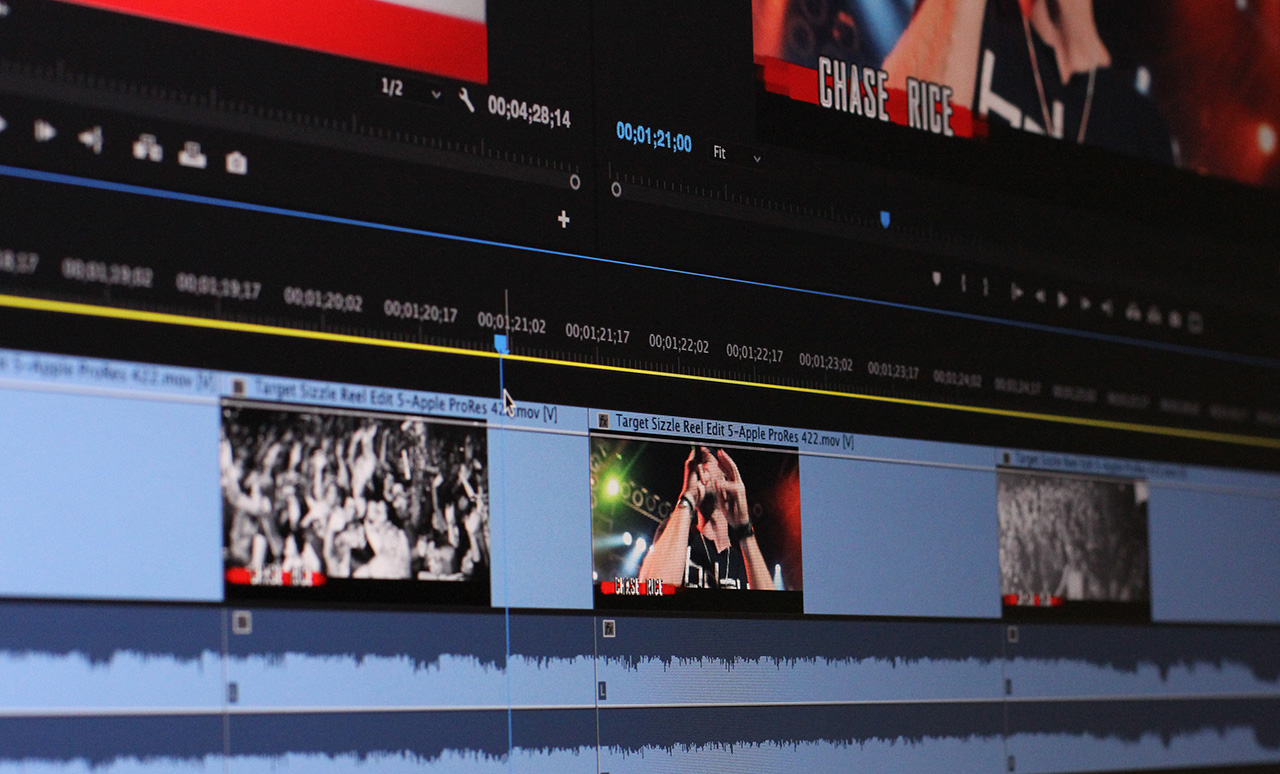This screenshot has width=1280, height=774.
Task: Click the last Program monitor transport icon
Action: pos(1194,323)
